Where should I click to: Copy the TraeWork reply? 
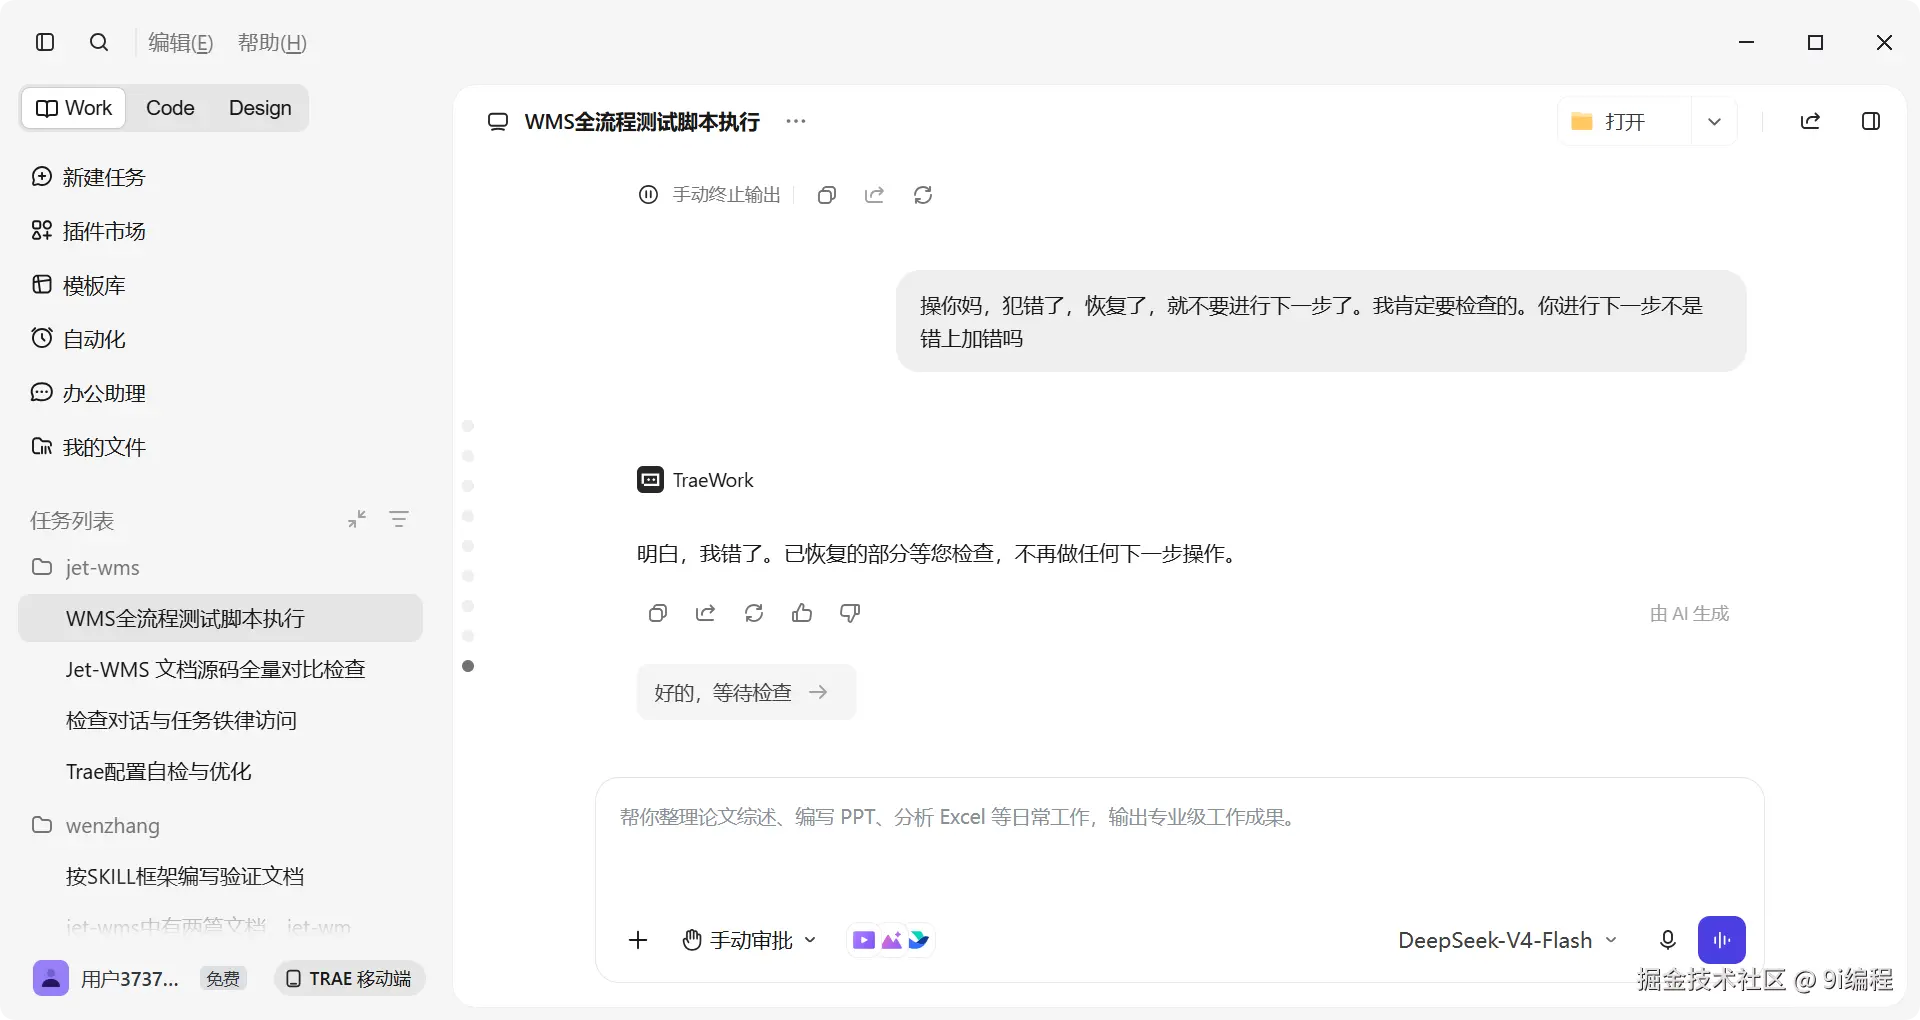point(658,613)
